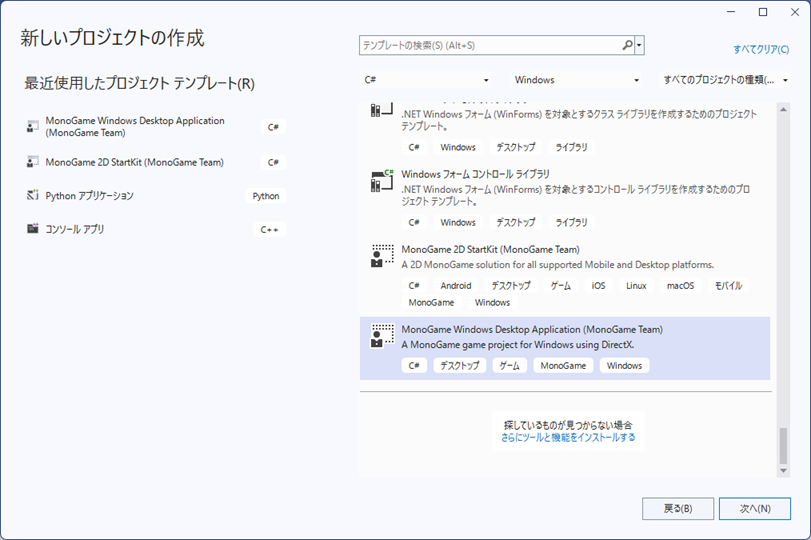Click the Windows フォーム コントロール ライブラリ template icon
The height and width of the screenshot is (540, 811).
[x=382, y=181]
